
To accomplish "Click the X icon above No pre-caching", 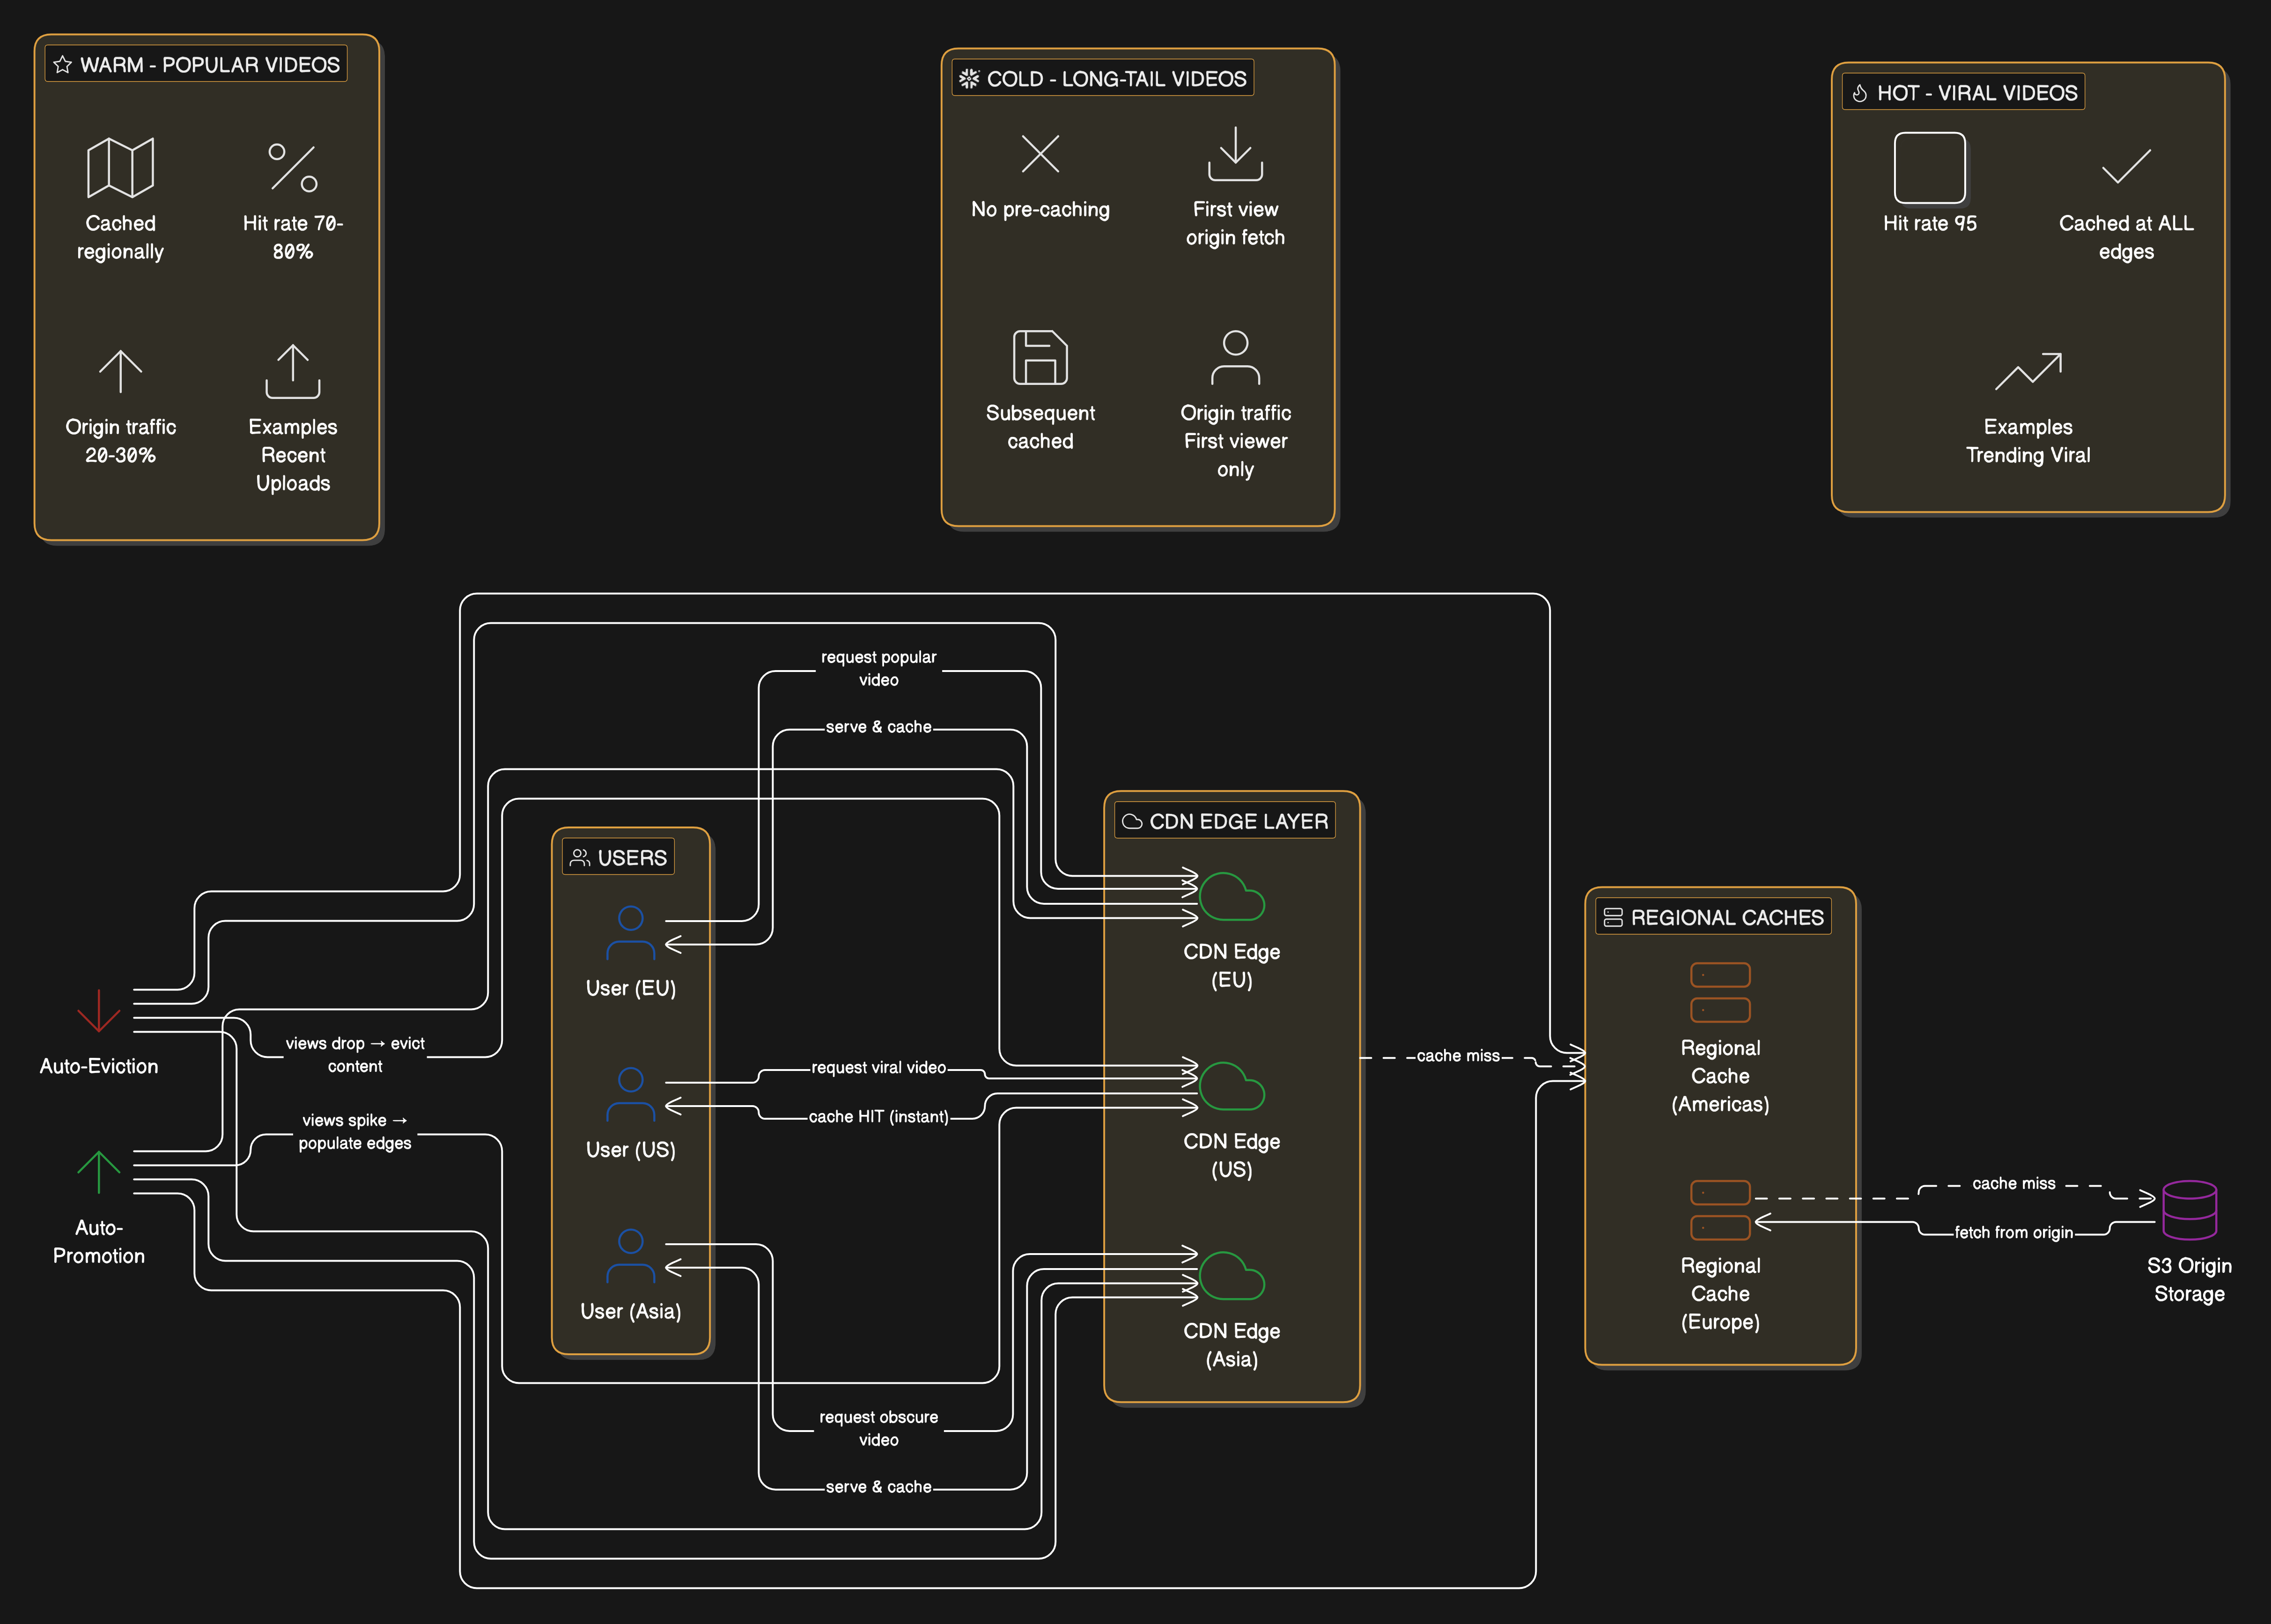I will click(x=1040, y=153).
